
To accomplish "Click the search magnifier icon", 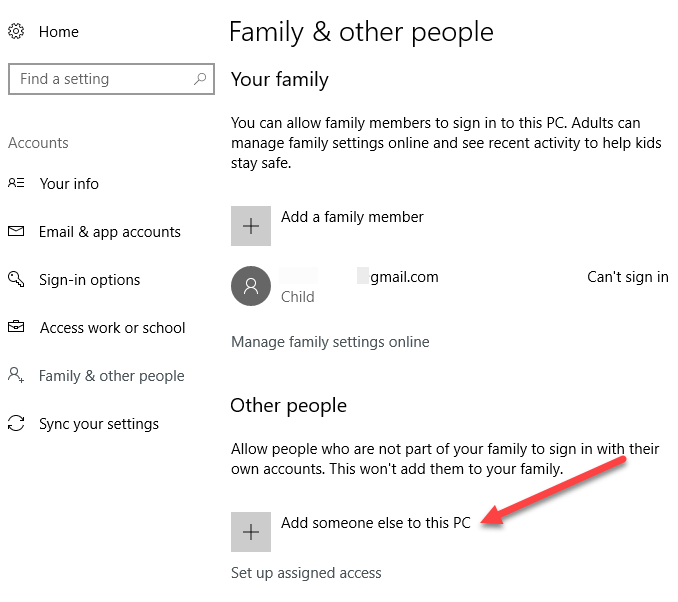I will [x=200, y=79].
